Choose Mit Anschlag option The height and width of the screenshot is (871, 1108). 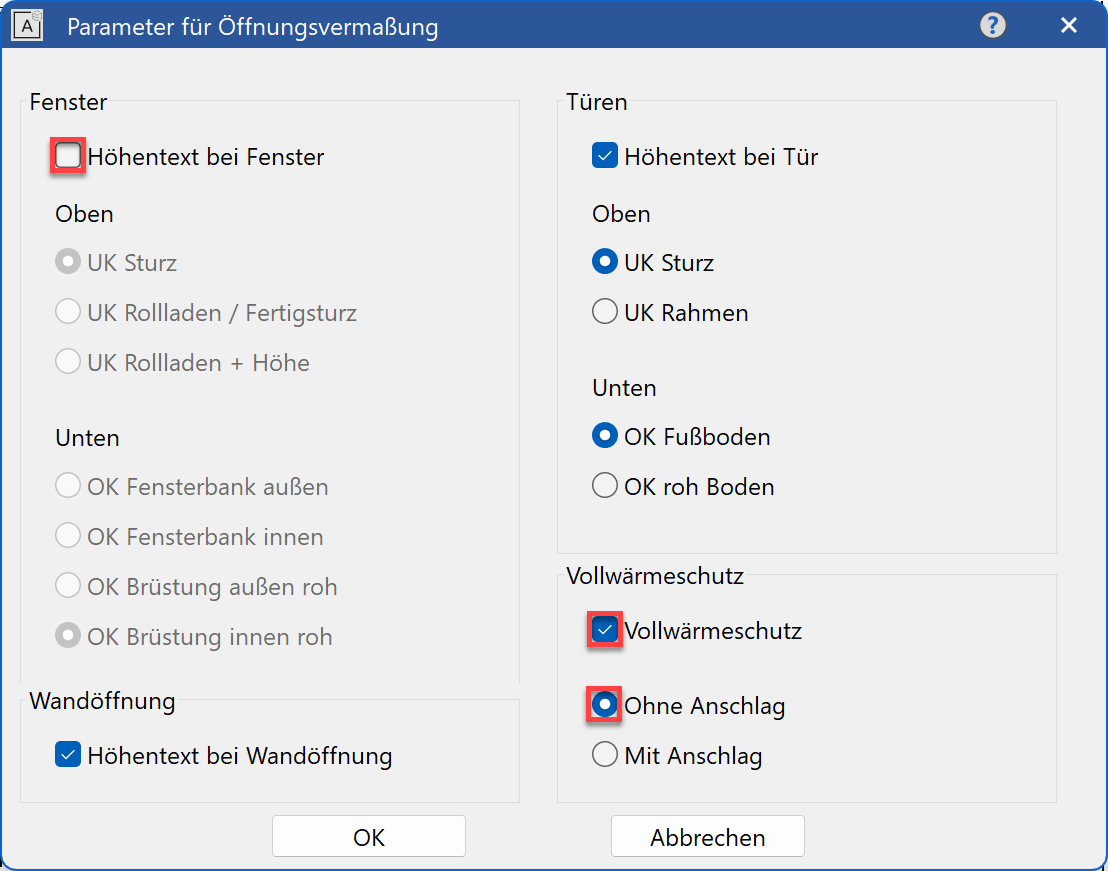click(x=605, y=756)
